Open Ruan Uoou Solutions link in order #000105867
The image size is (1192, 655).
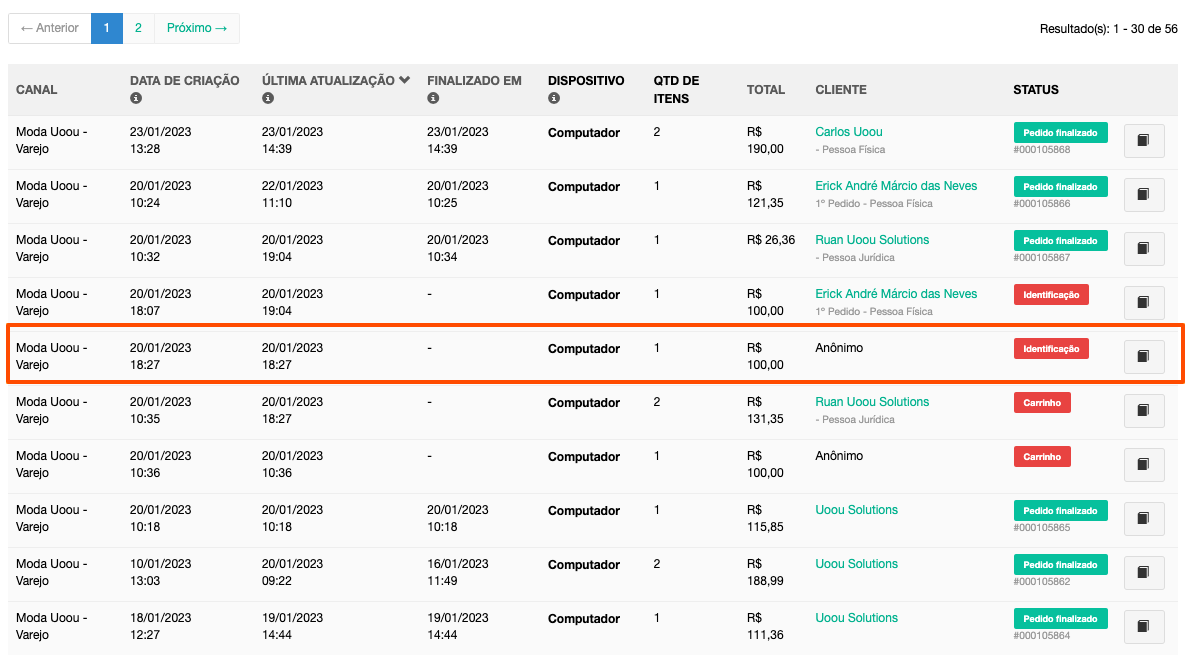(872, 239)
